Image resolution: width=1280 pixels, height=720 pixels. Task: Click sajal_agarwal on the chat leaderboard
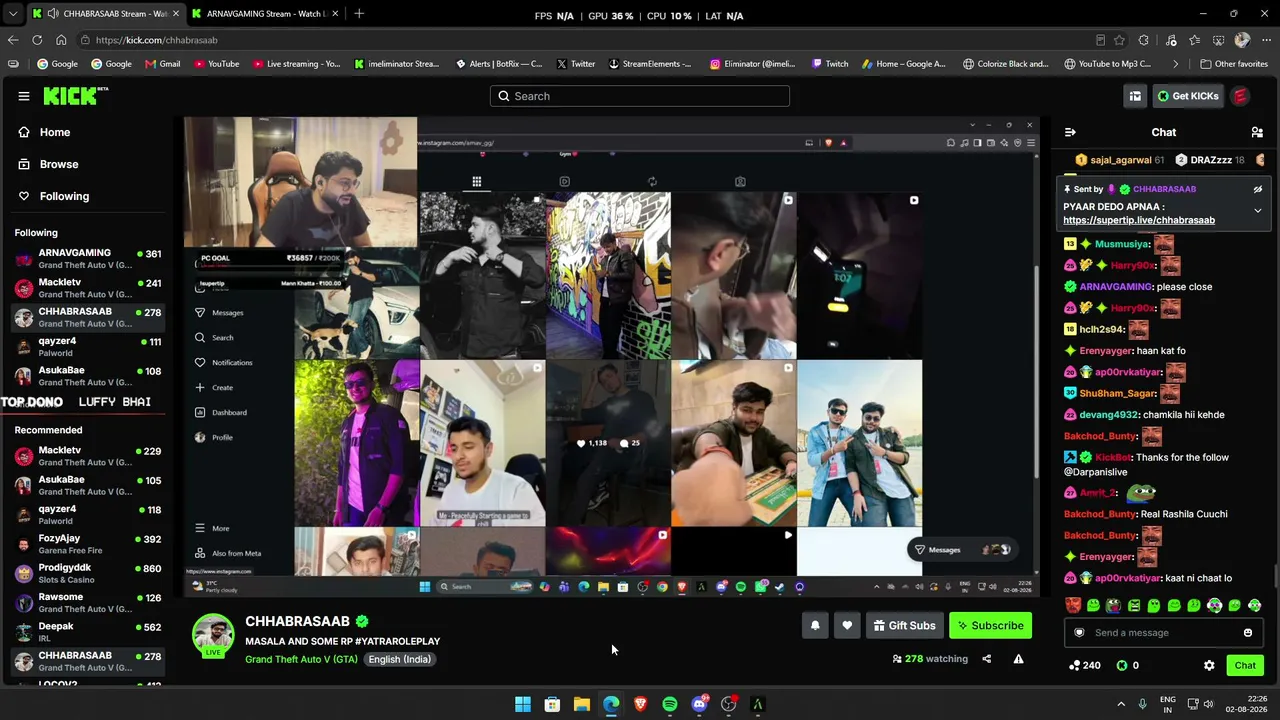(x=1120, y=160)
